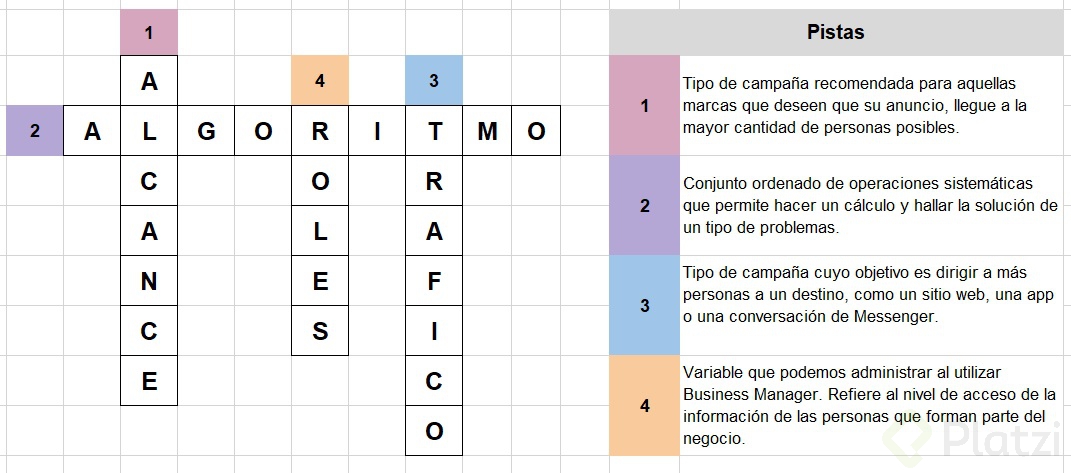This screenshot has width=1071, height=473.
Task: Select the clue text starting Conjunto ordenado
Action: point(870,206)
